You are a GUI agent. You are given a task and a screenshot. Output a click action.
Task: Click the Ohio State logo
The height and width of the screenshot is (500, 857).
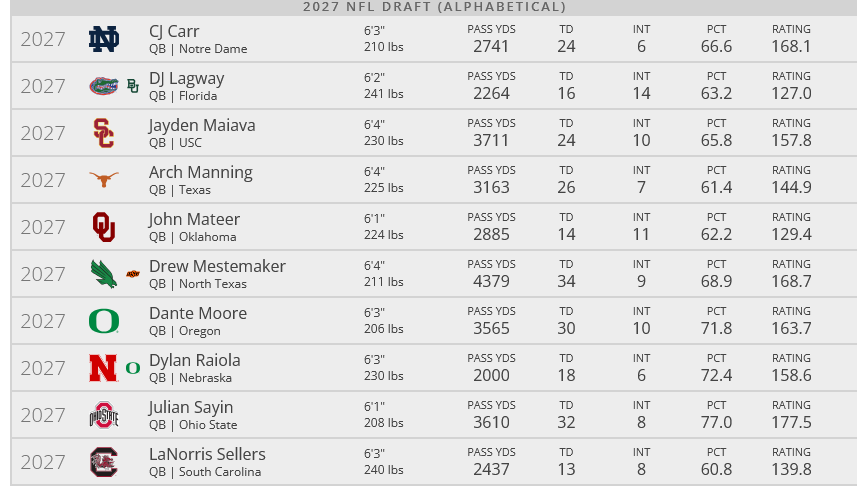tap(103, 415)
